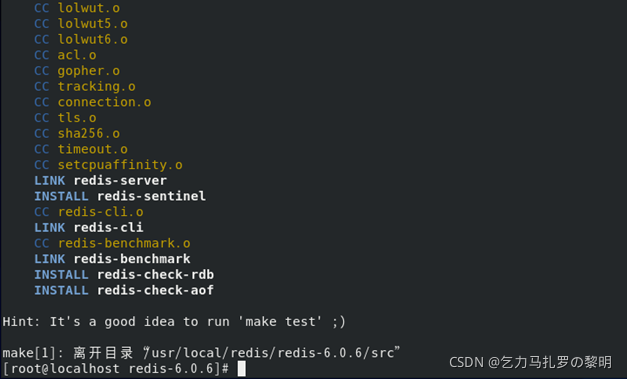Click the setcpuaffinity.o line

[x=108, y=165]
